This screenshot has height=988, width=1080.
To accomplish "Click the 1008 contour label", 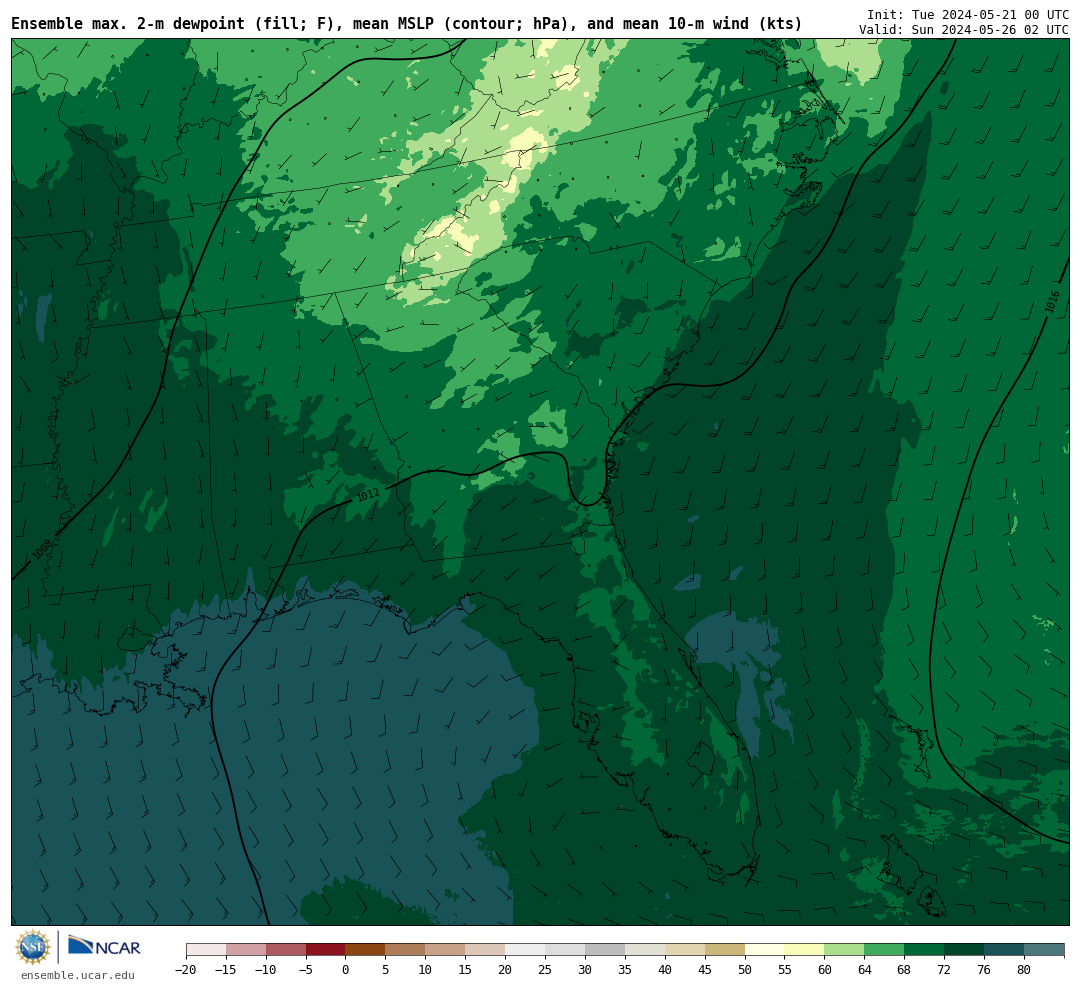I will click(42, 549).
